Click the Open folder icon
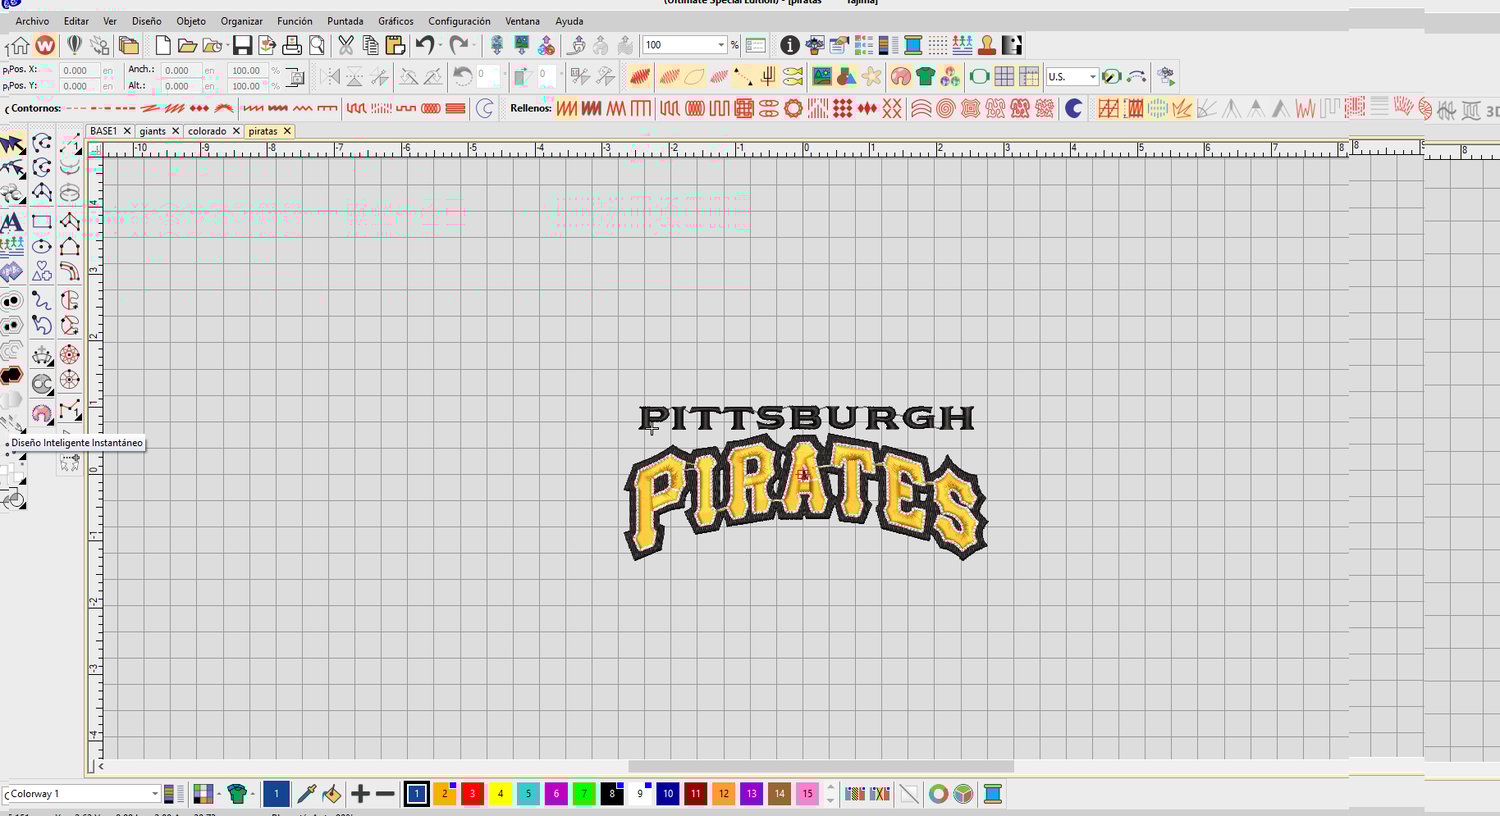Viewport: 1500px width, 816px height. pos(187,45)
